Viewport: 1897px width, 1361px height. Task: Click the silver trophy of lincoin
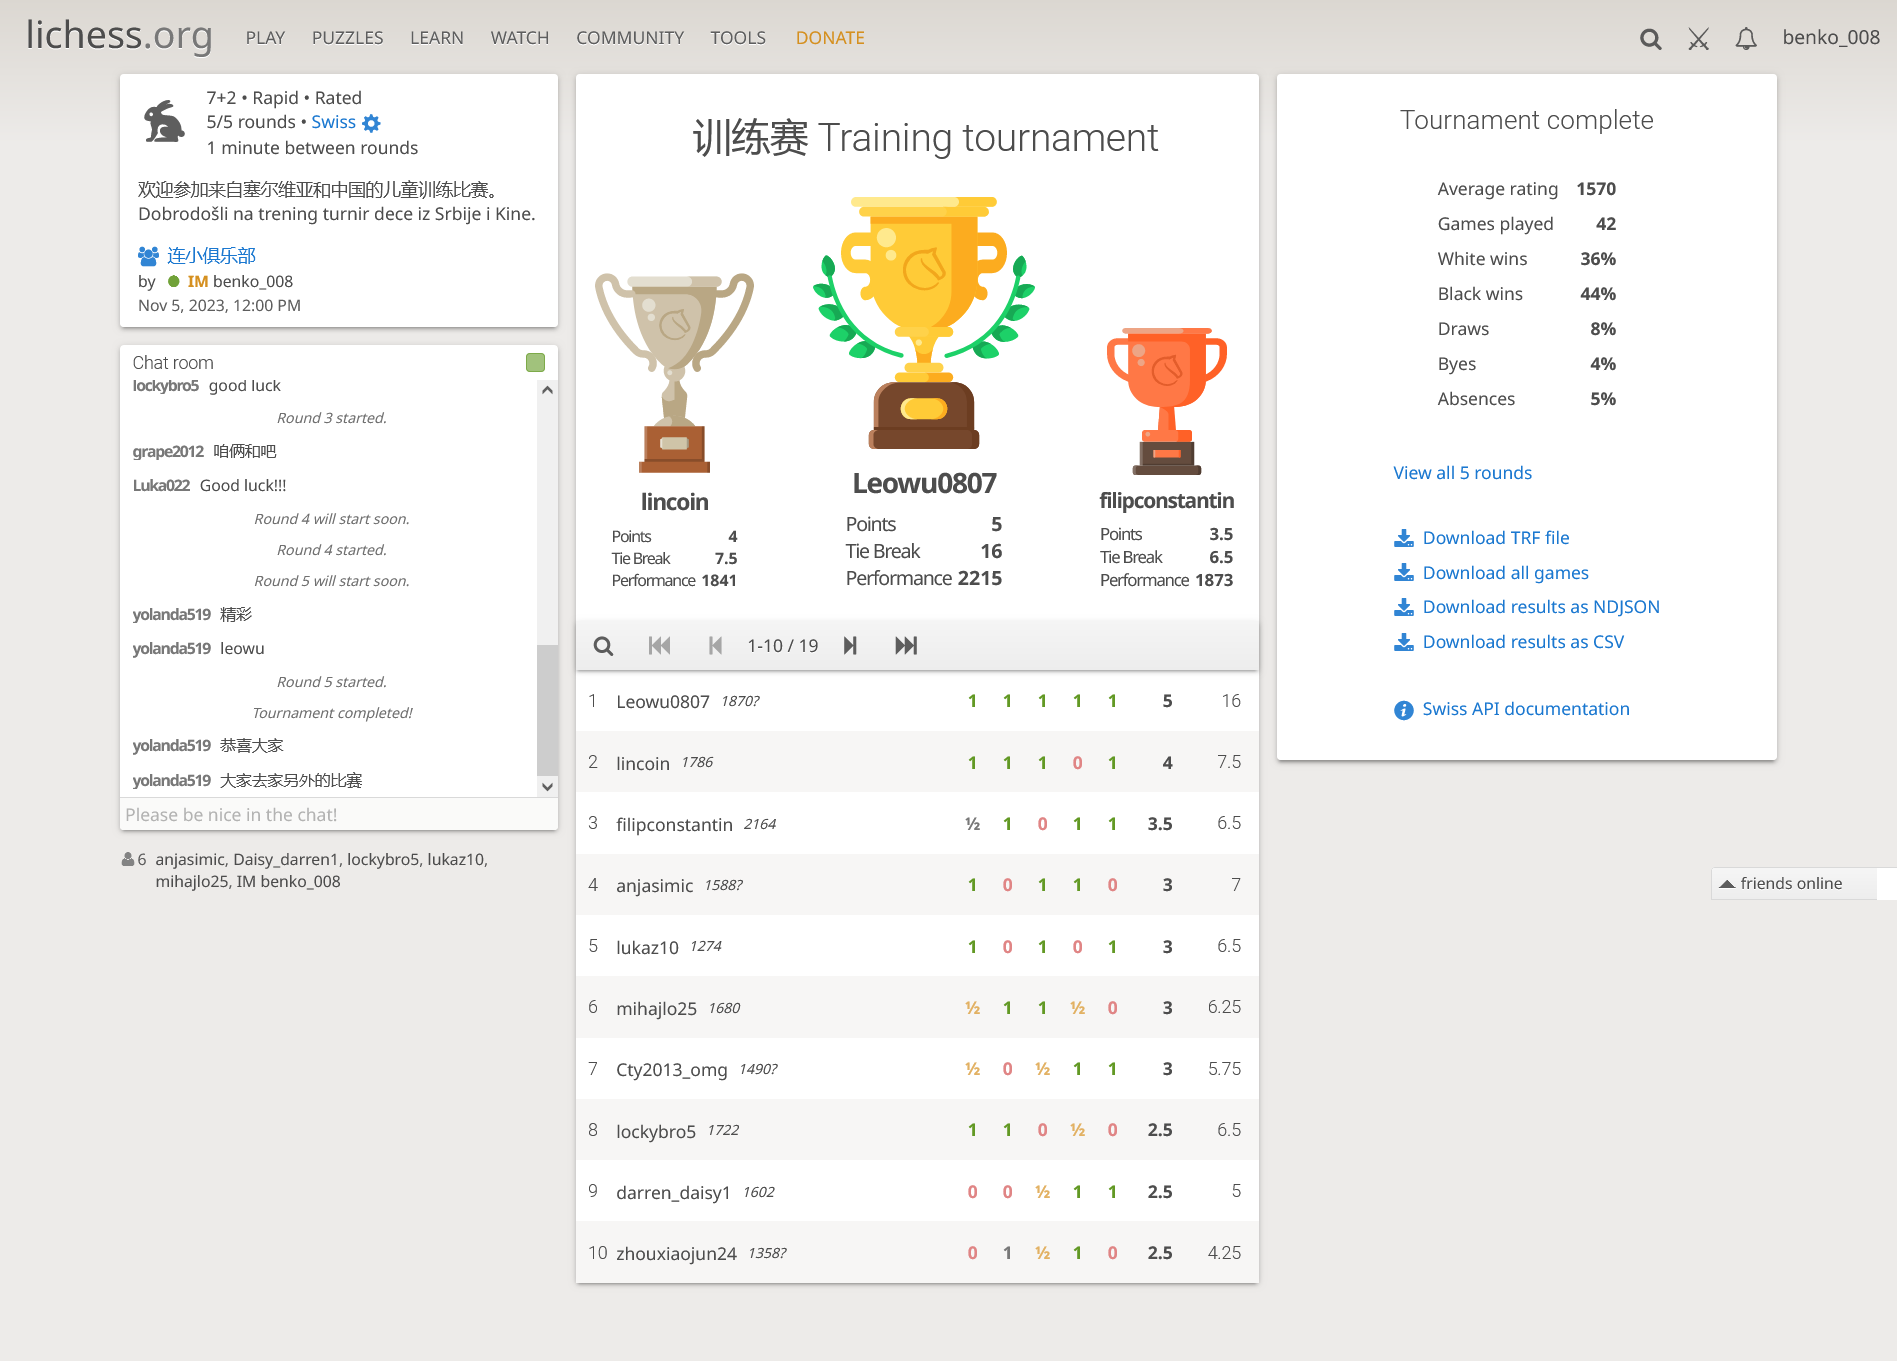(x=674, y=372)
